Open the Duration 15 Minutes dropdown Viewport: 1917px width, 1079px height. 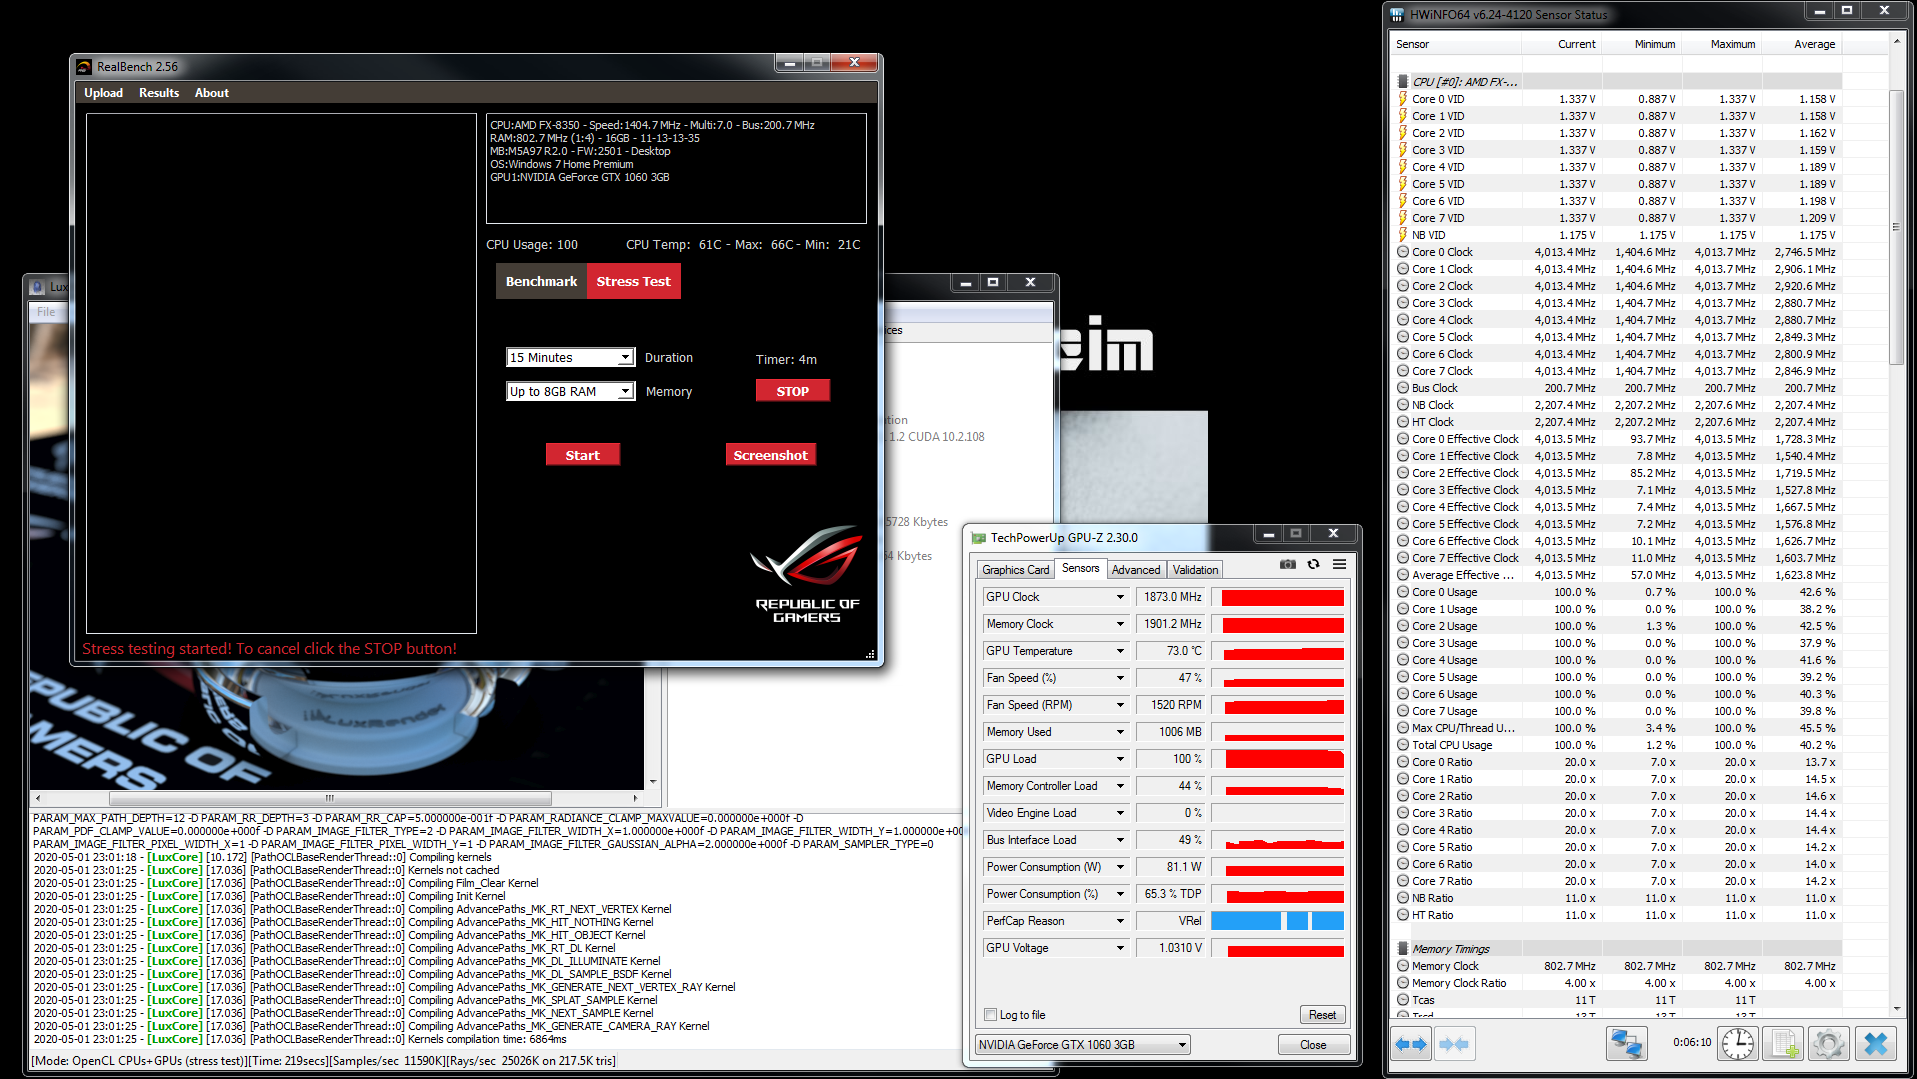pos(570,358)
